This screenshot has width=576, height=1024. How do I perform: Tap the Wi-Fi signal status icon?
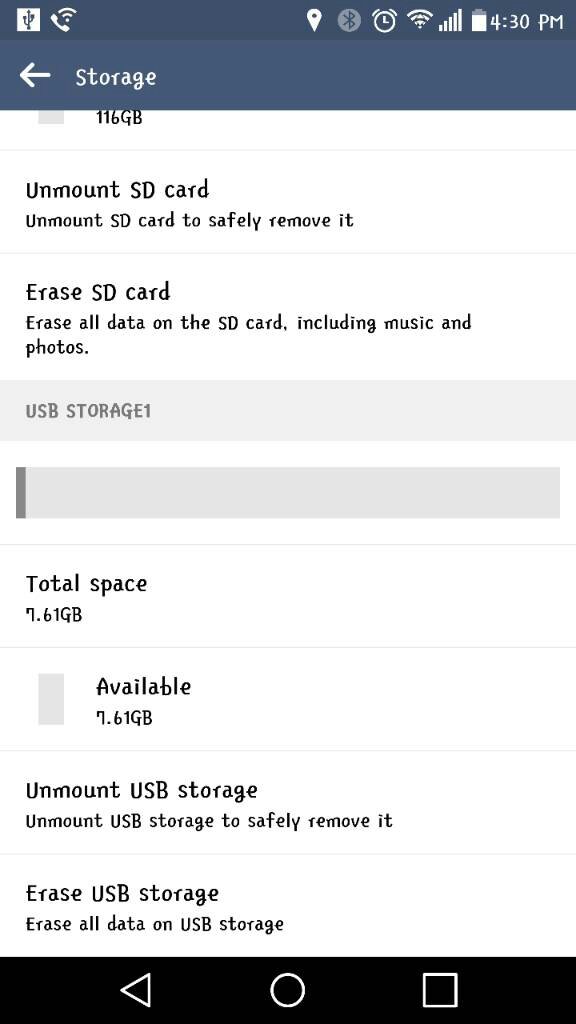418,21
